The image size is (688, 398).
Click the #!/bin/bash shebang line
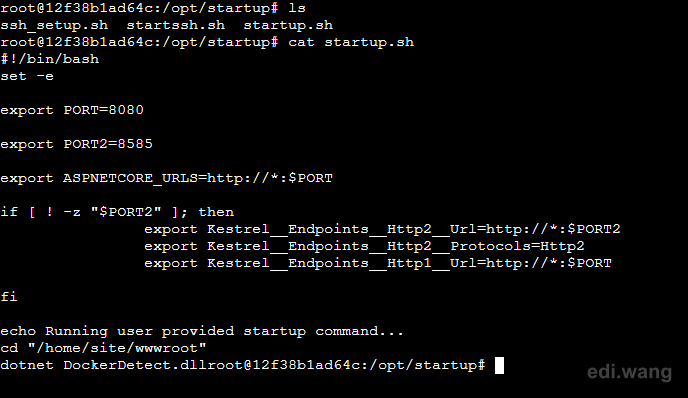point(50,59)
